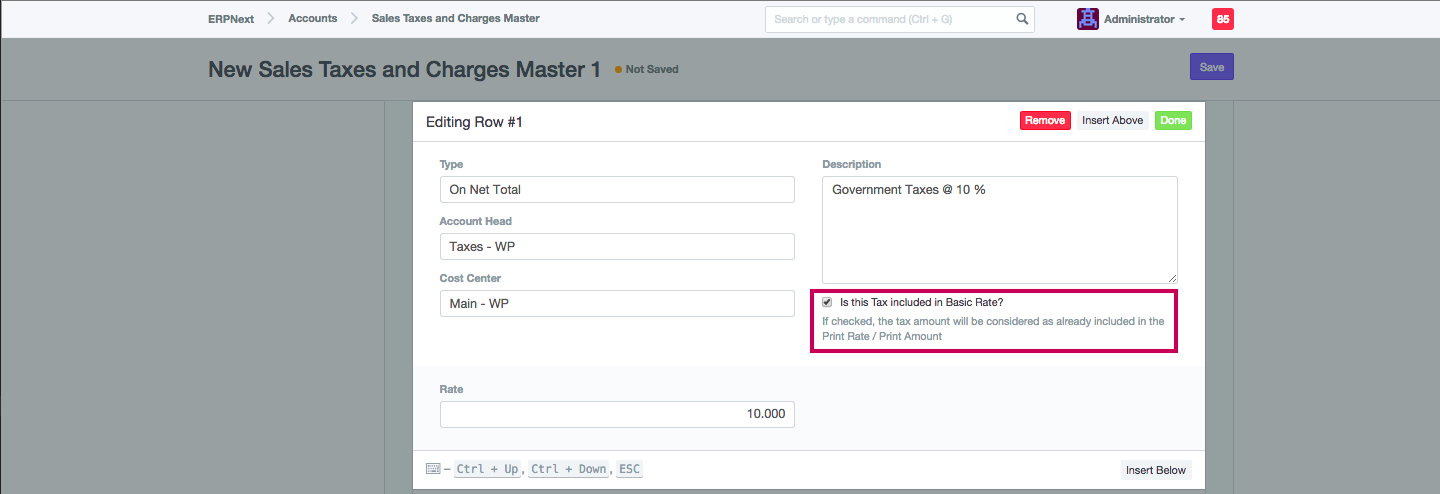
Task: Open the Cost Center link field
Action: pos(617,304)
